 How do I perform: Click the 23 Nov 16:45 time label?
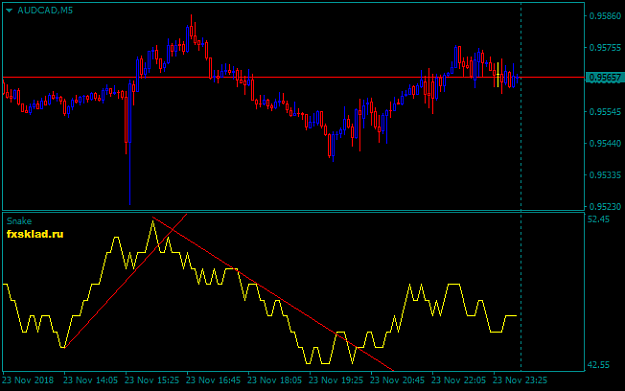pyautogui.click(x=213, y=380)
